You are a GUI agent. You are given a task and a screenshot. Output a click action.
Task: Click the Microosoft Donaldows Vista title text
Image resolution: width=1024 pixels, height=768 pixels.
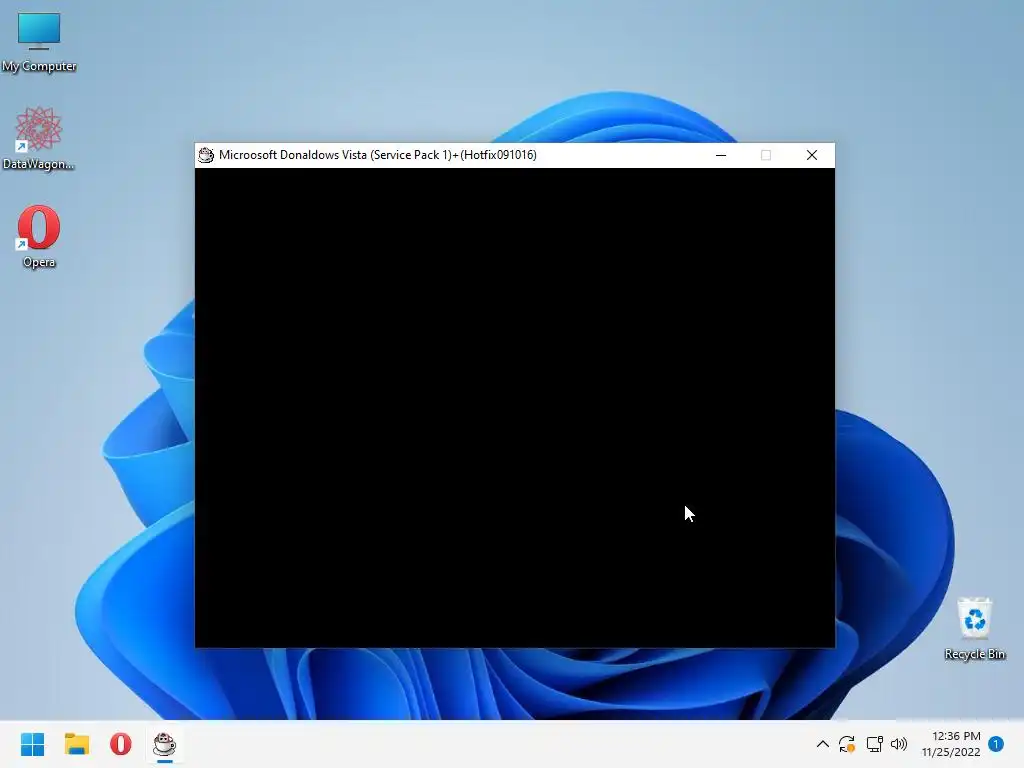pyautogui.click(x=377, y=155)
